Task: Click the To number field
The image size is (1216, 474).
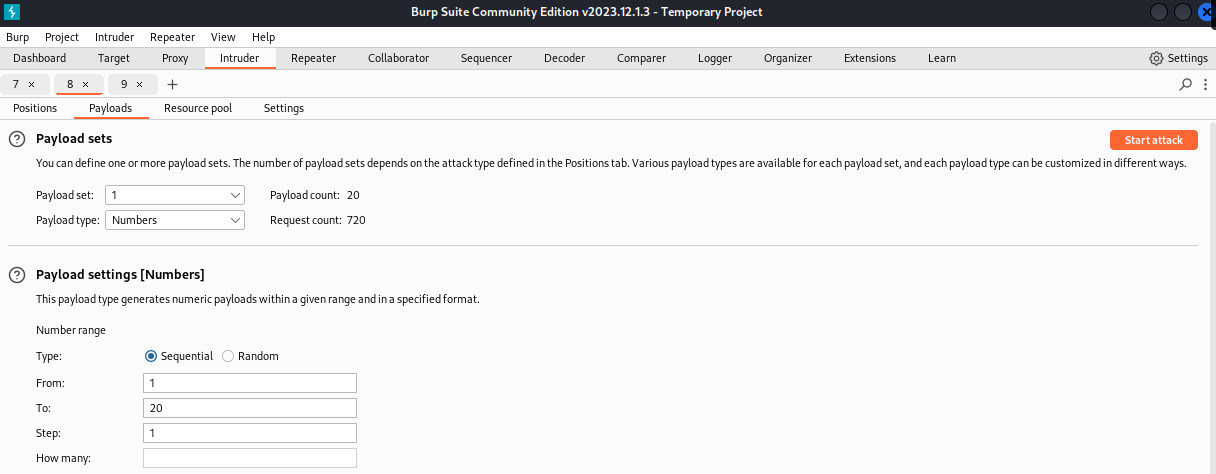Action: 250,408
